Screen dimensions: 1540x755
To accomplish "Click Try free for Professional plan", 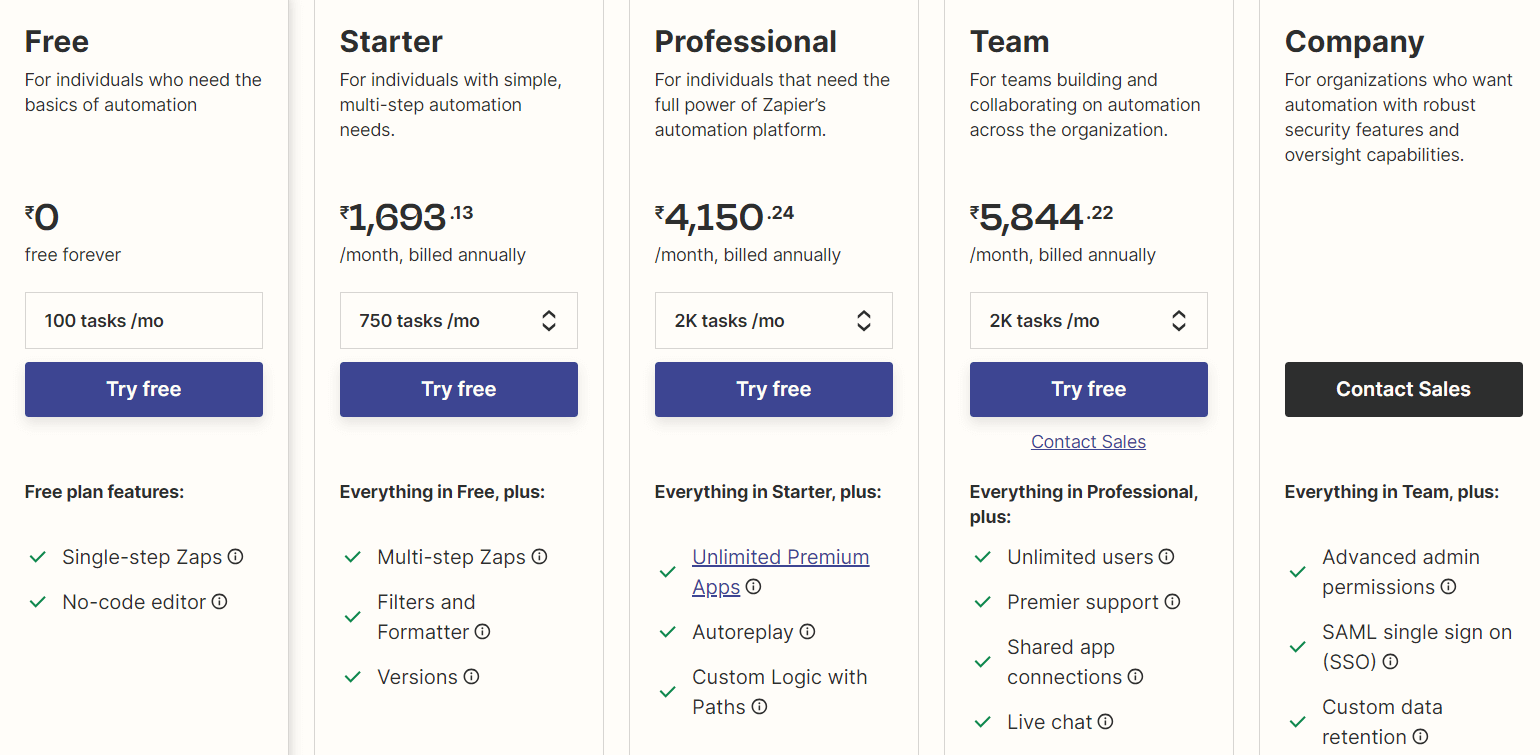I will click(774, 389).
